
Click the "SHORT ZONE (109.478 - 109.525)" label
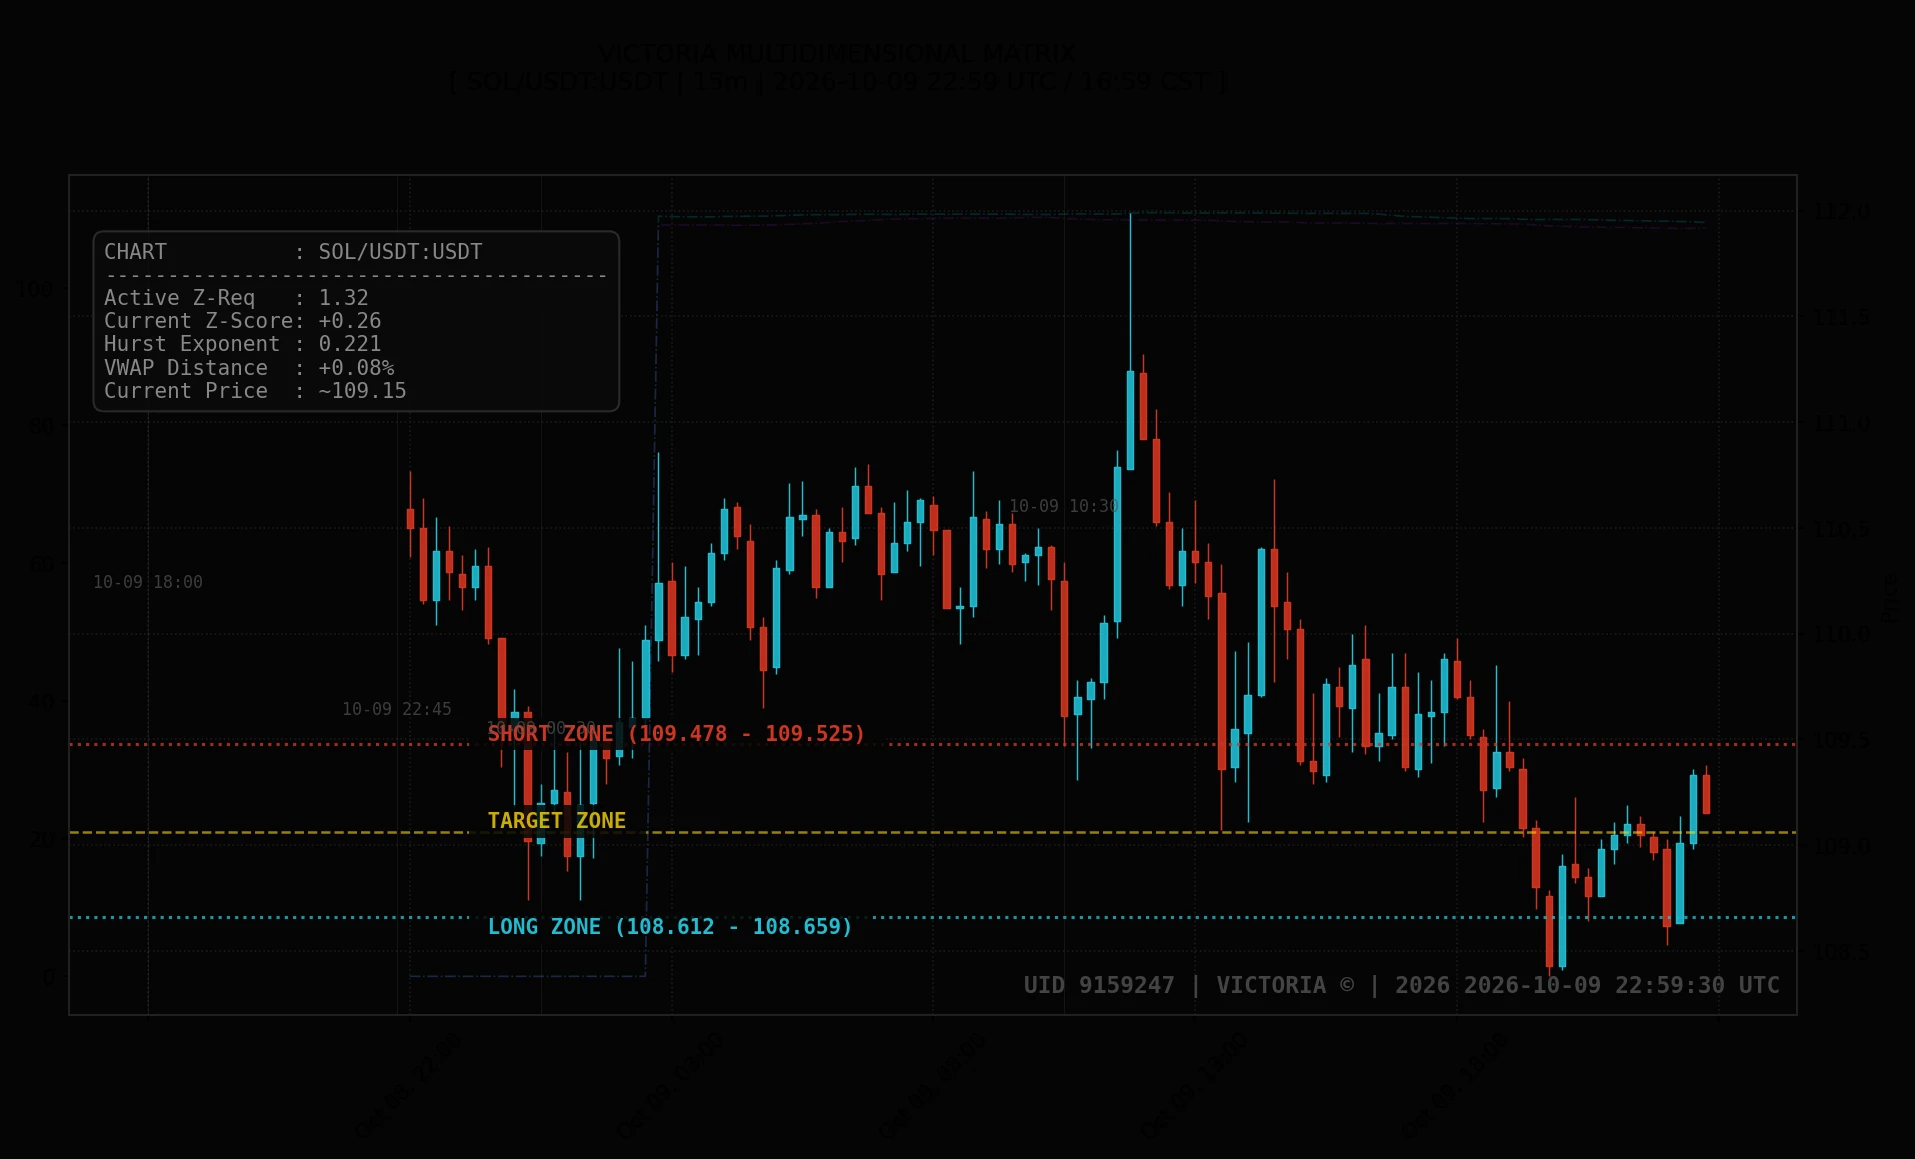click(x=676, y=734)
